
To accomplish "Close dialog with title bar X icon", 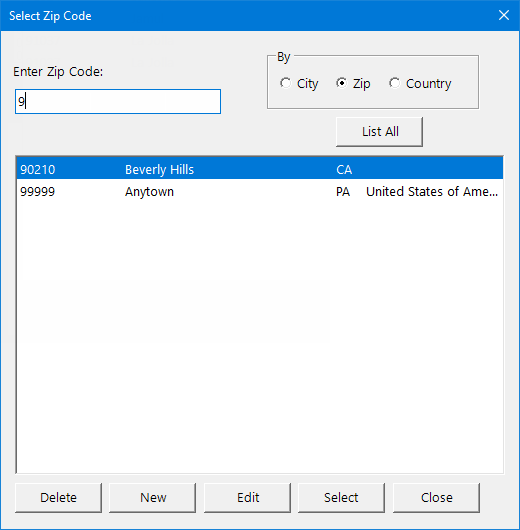I will 504,15.
